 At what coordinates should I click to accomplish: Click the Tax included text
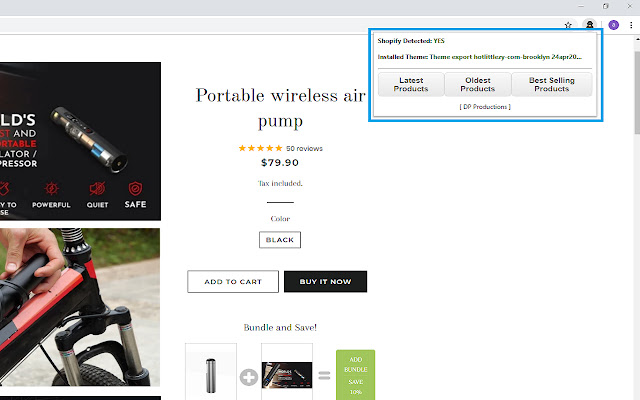pyautogui.click(x=280, y=183)
